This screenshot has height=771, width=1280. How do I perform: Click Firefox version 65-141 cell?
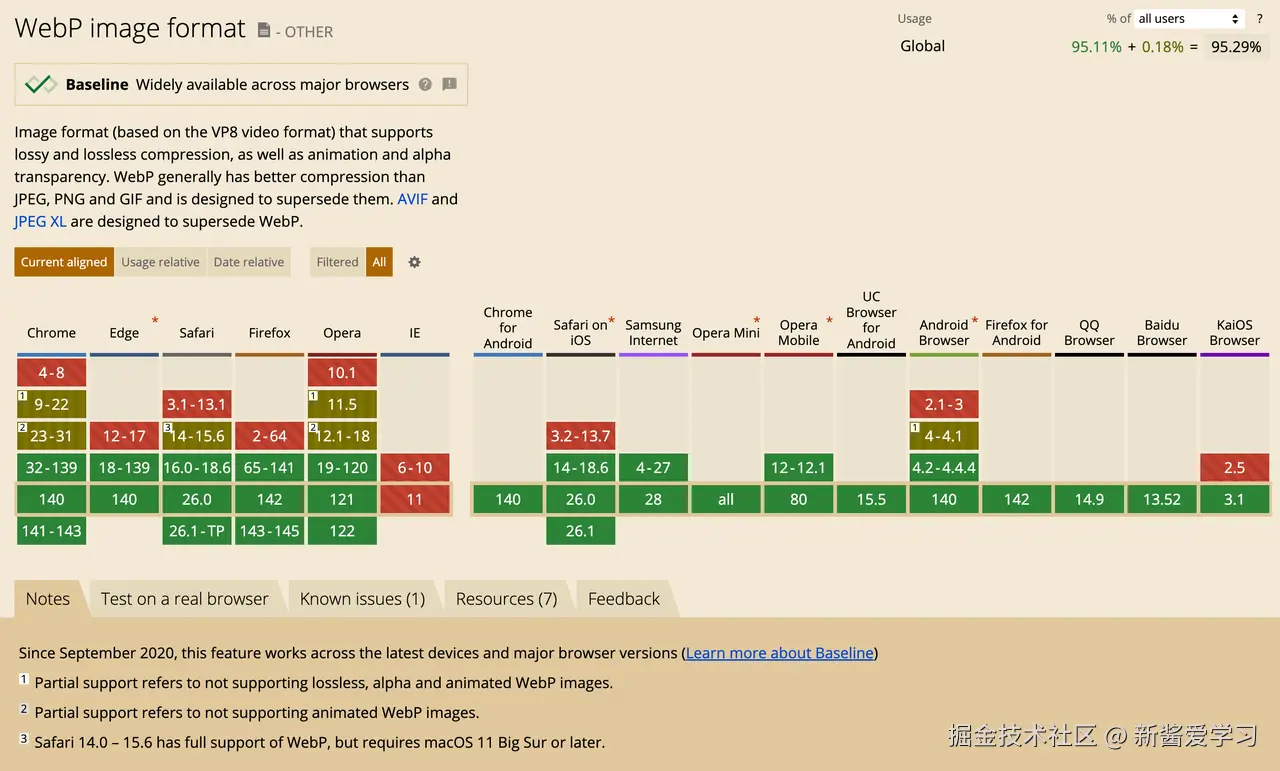[270, 467]
